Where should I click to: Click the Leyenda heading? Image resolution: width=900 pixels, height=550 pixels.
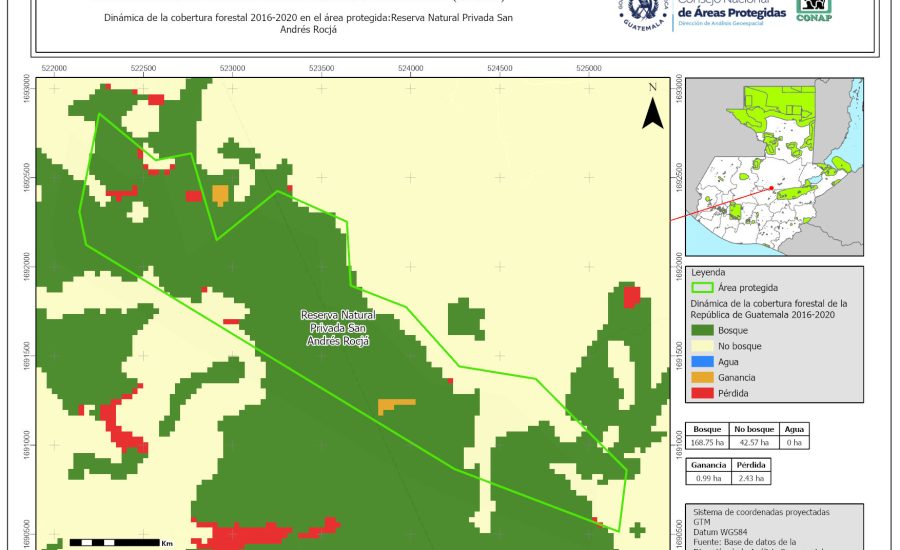[708, 271]
